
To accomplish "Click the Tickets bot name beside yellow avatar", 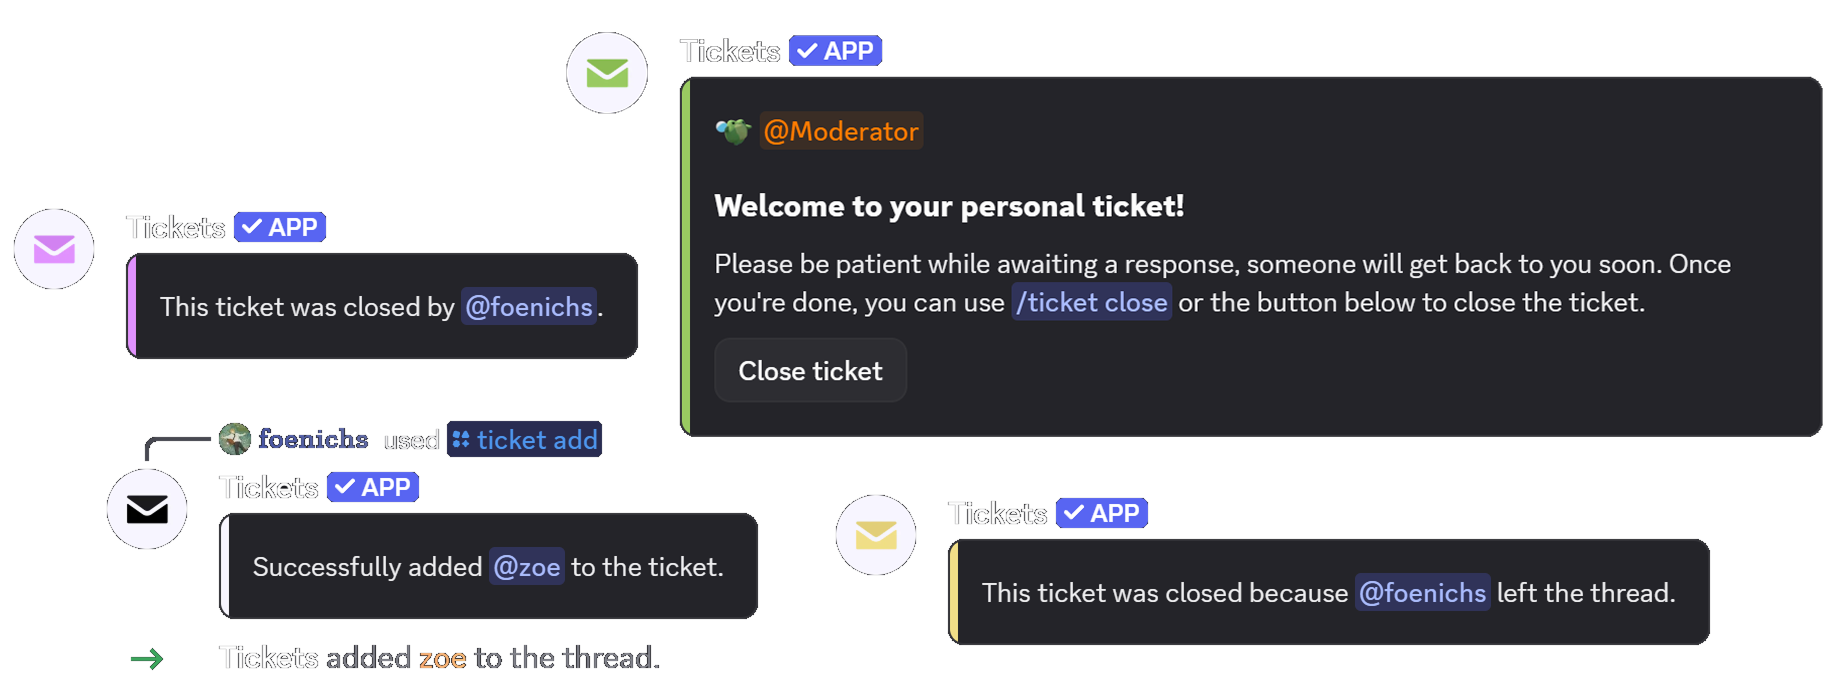I will pyautogui.click(x=995, y=513).
